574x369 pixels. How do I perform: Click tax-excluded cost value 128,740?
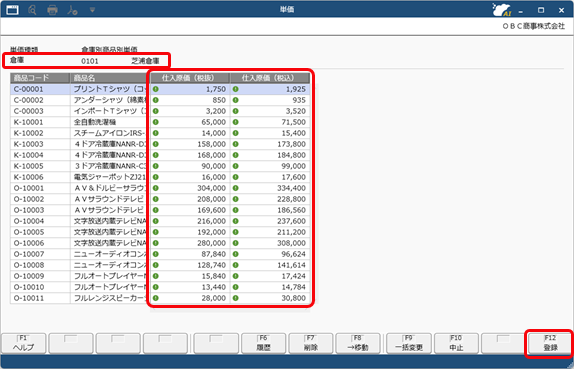212,265
